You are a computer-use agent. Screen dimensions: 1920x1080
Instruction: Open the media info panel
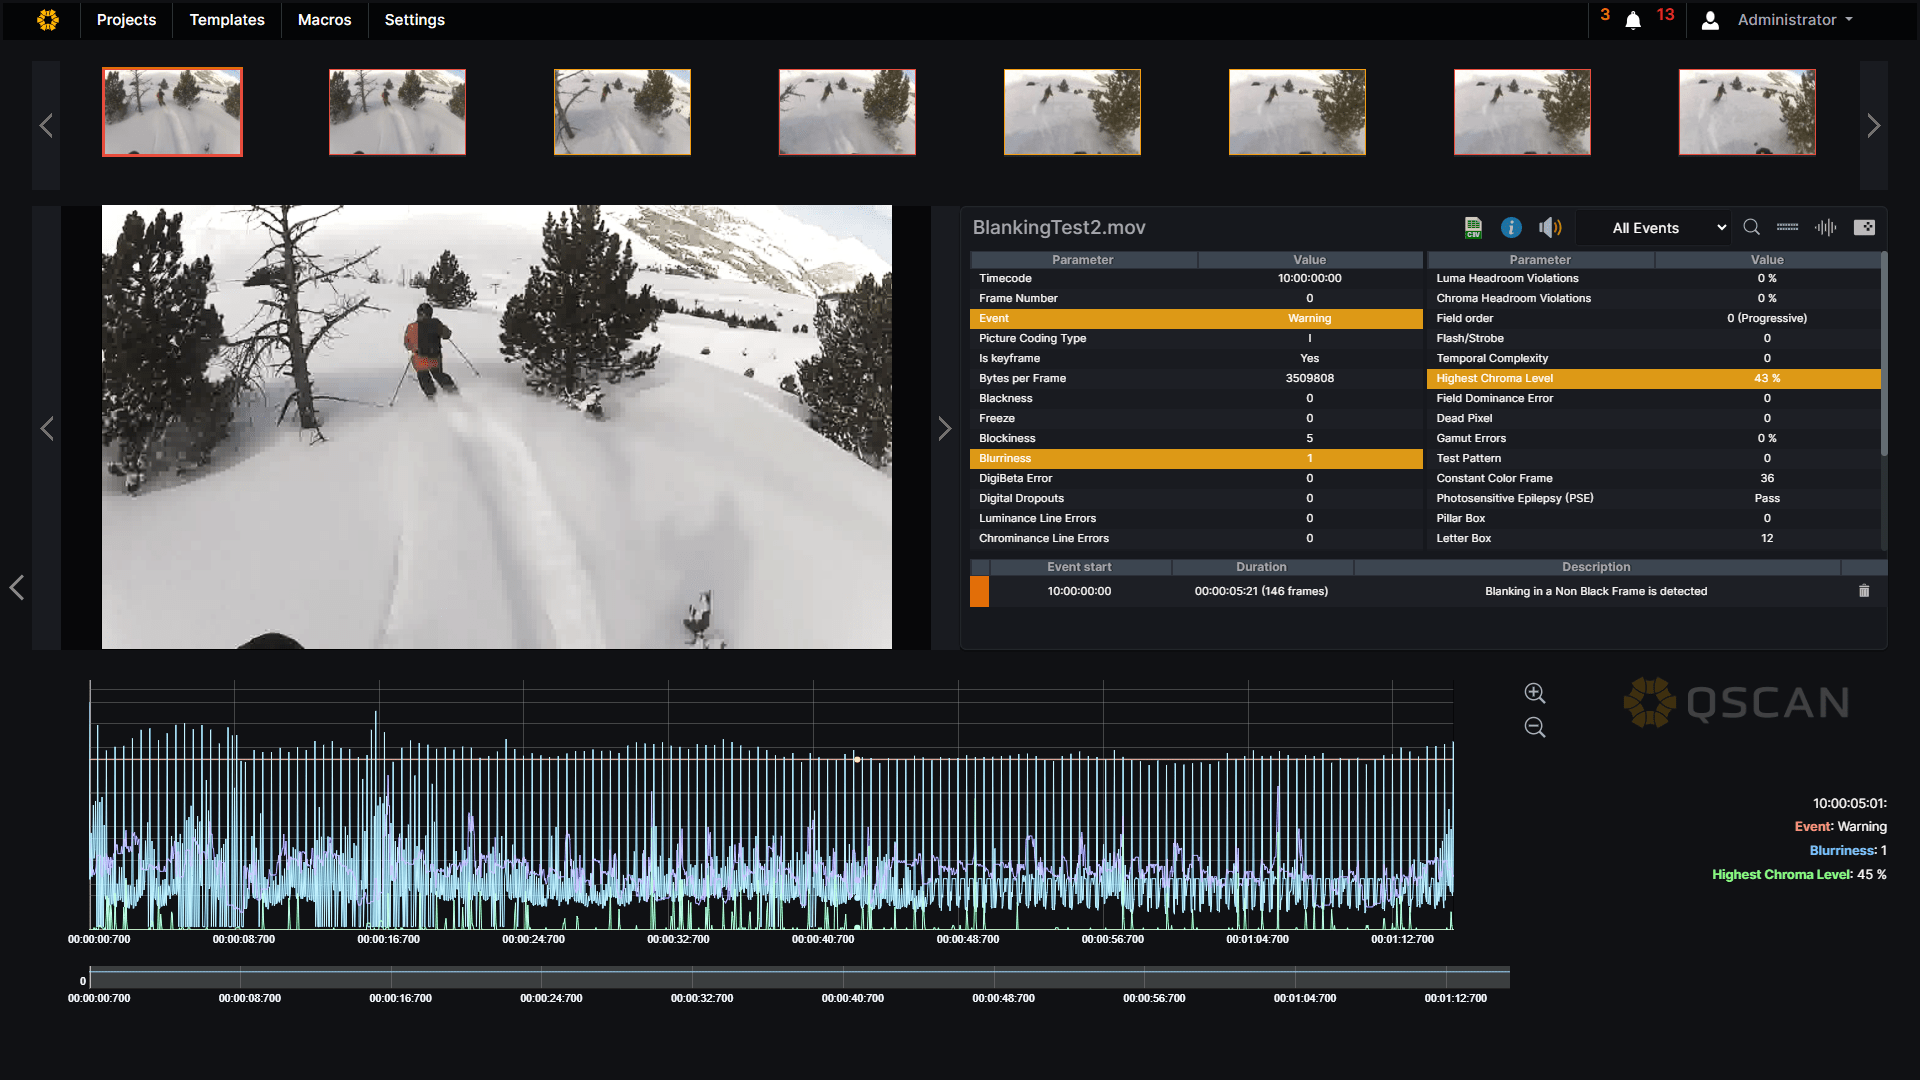pos(1510,227)
